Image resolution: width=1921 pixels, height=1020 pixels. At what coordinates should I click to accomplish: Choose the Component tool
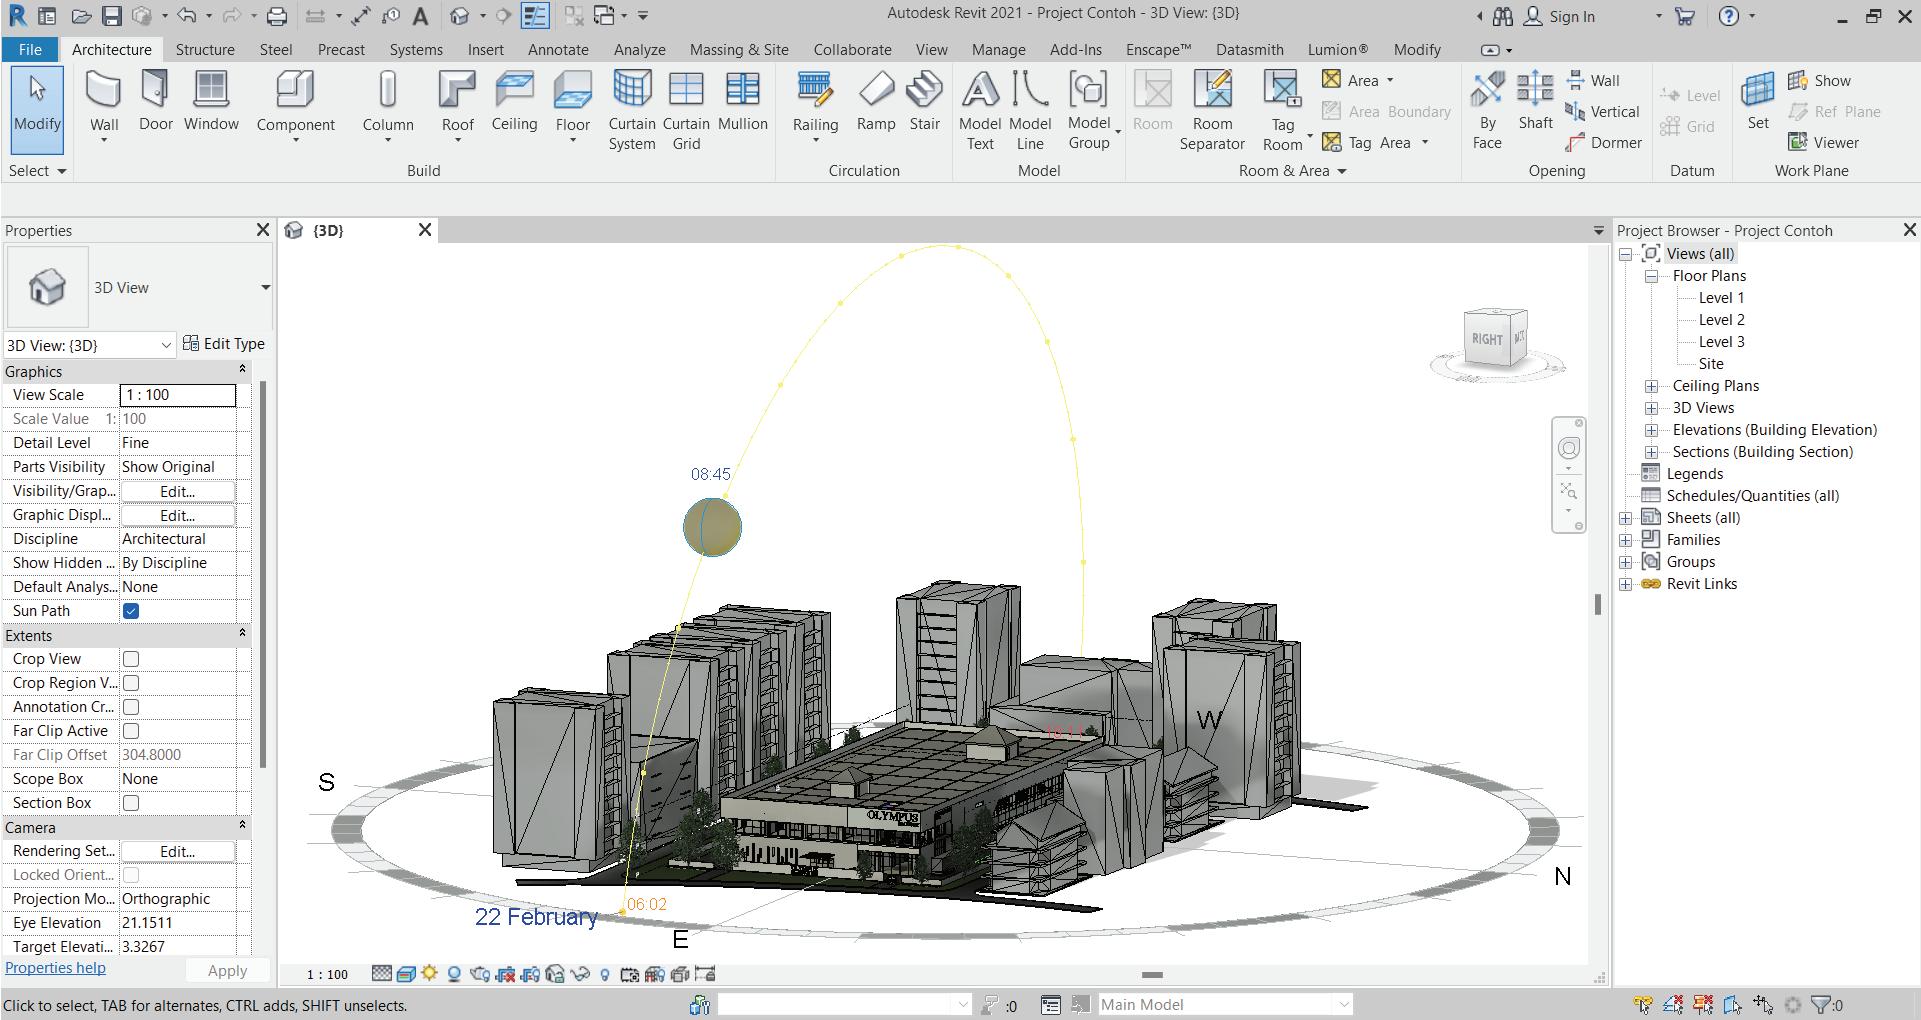point(295,105)
